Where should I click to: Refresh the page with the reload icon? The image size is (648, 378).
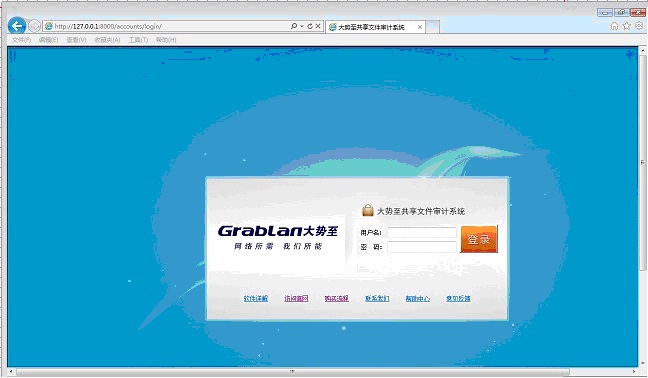pyautogui.click(x=310, y=26)
